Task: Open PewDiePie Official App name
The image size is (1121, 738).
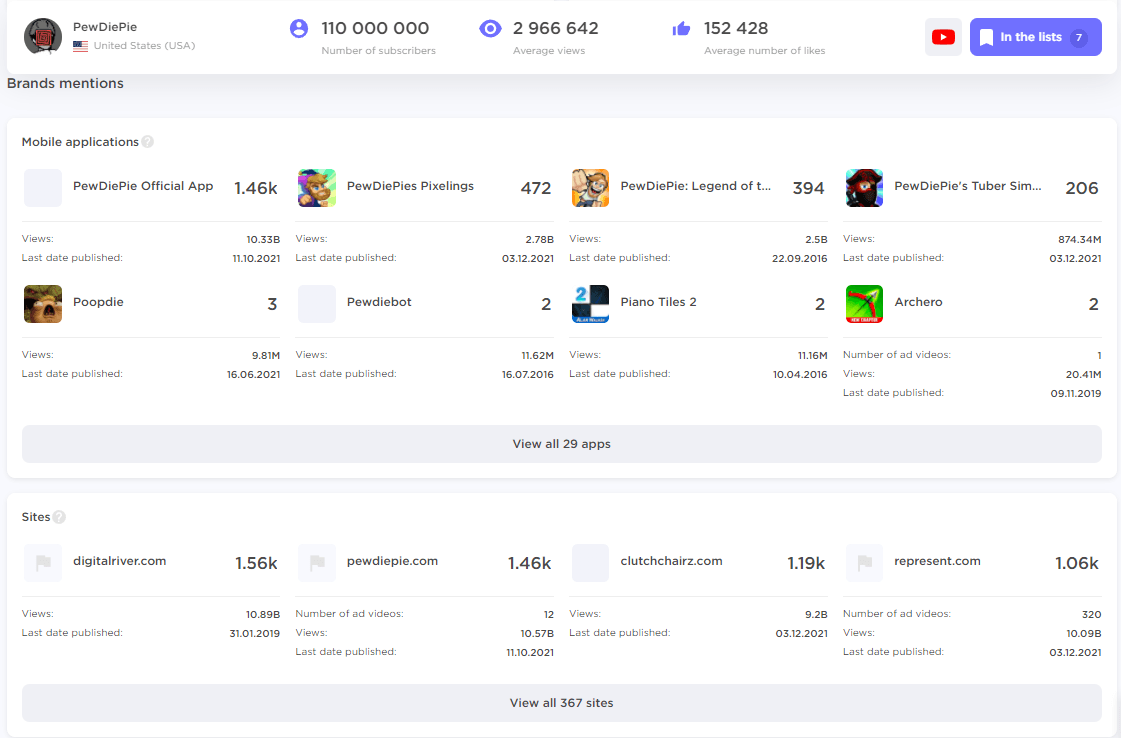Action: 143,186
